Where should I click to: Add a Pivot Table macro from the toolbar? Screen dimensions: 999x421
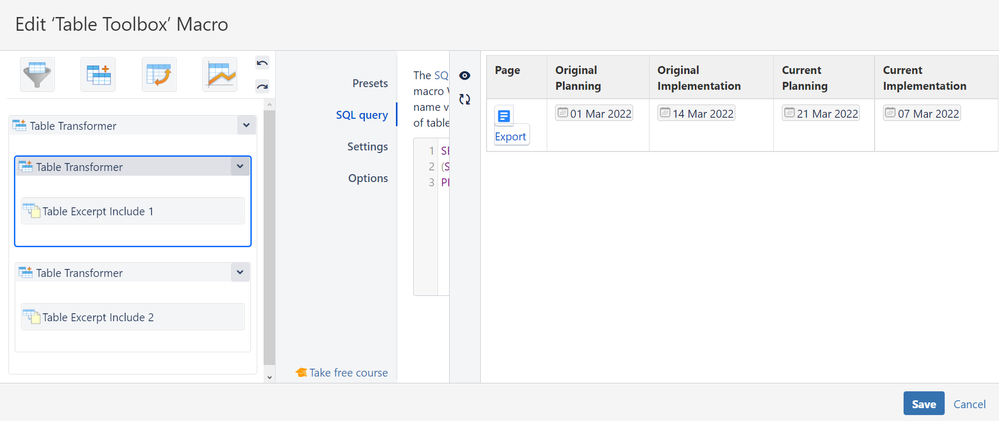[159, 75]
